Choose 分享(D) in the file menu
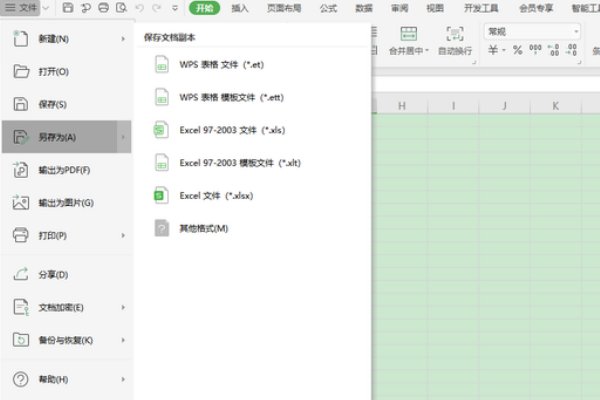Image resolution: width=600 pixels, height=400 pixels. [x=67, y=274]
